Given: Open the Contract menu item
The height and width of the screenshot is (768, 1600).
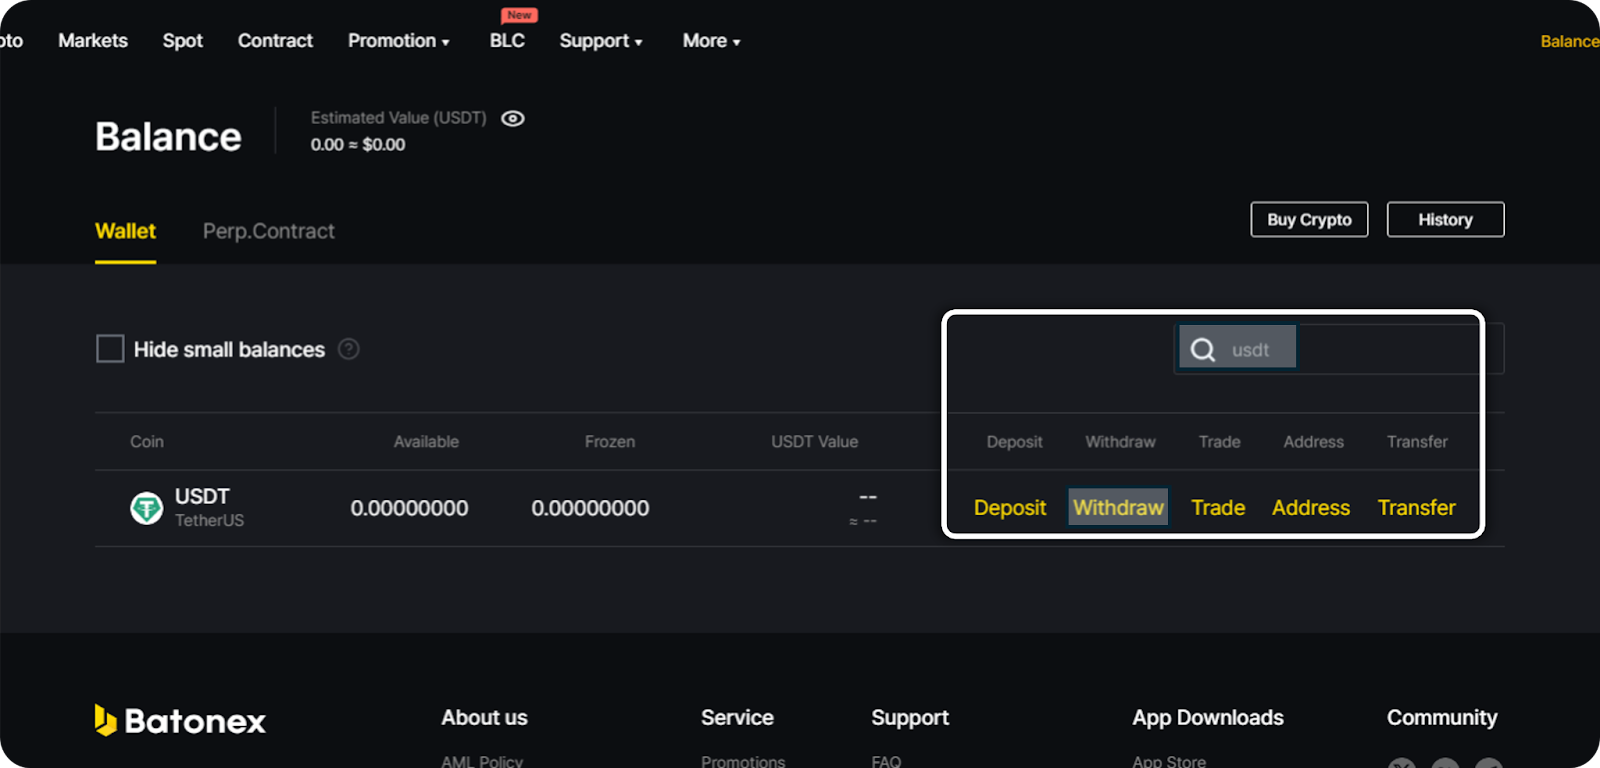Looking at the screenshot, I should click(x=275, y=41).
